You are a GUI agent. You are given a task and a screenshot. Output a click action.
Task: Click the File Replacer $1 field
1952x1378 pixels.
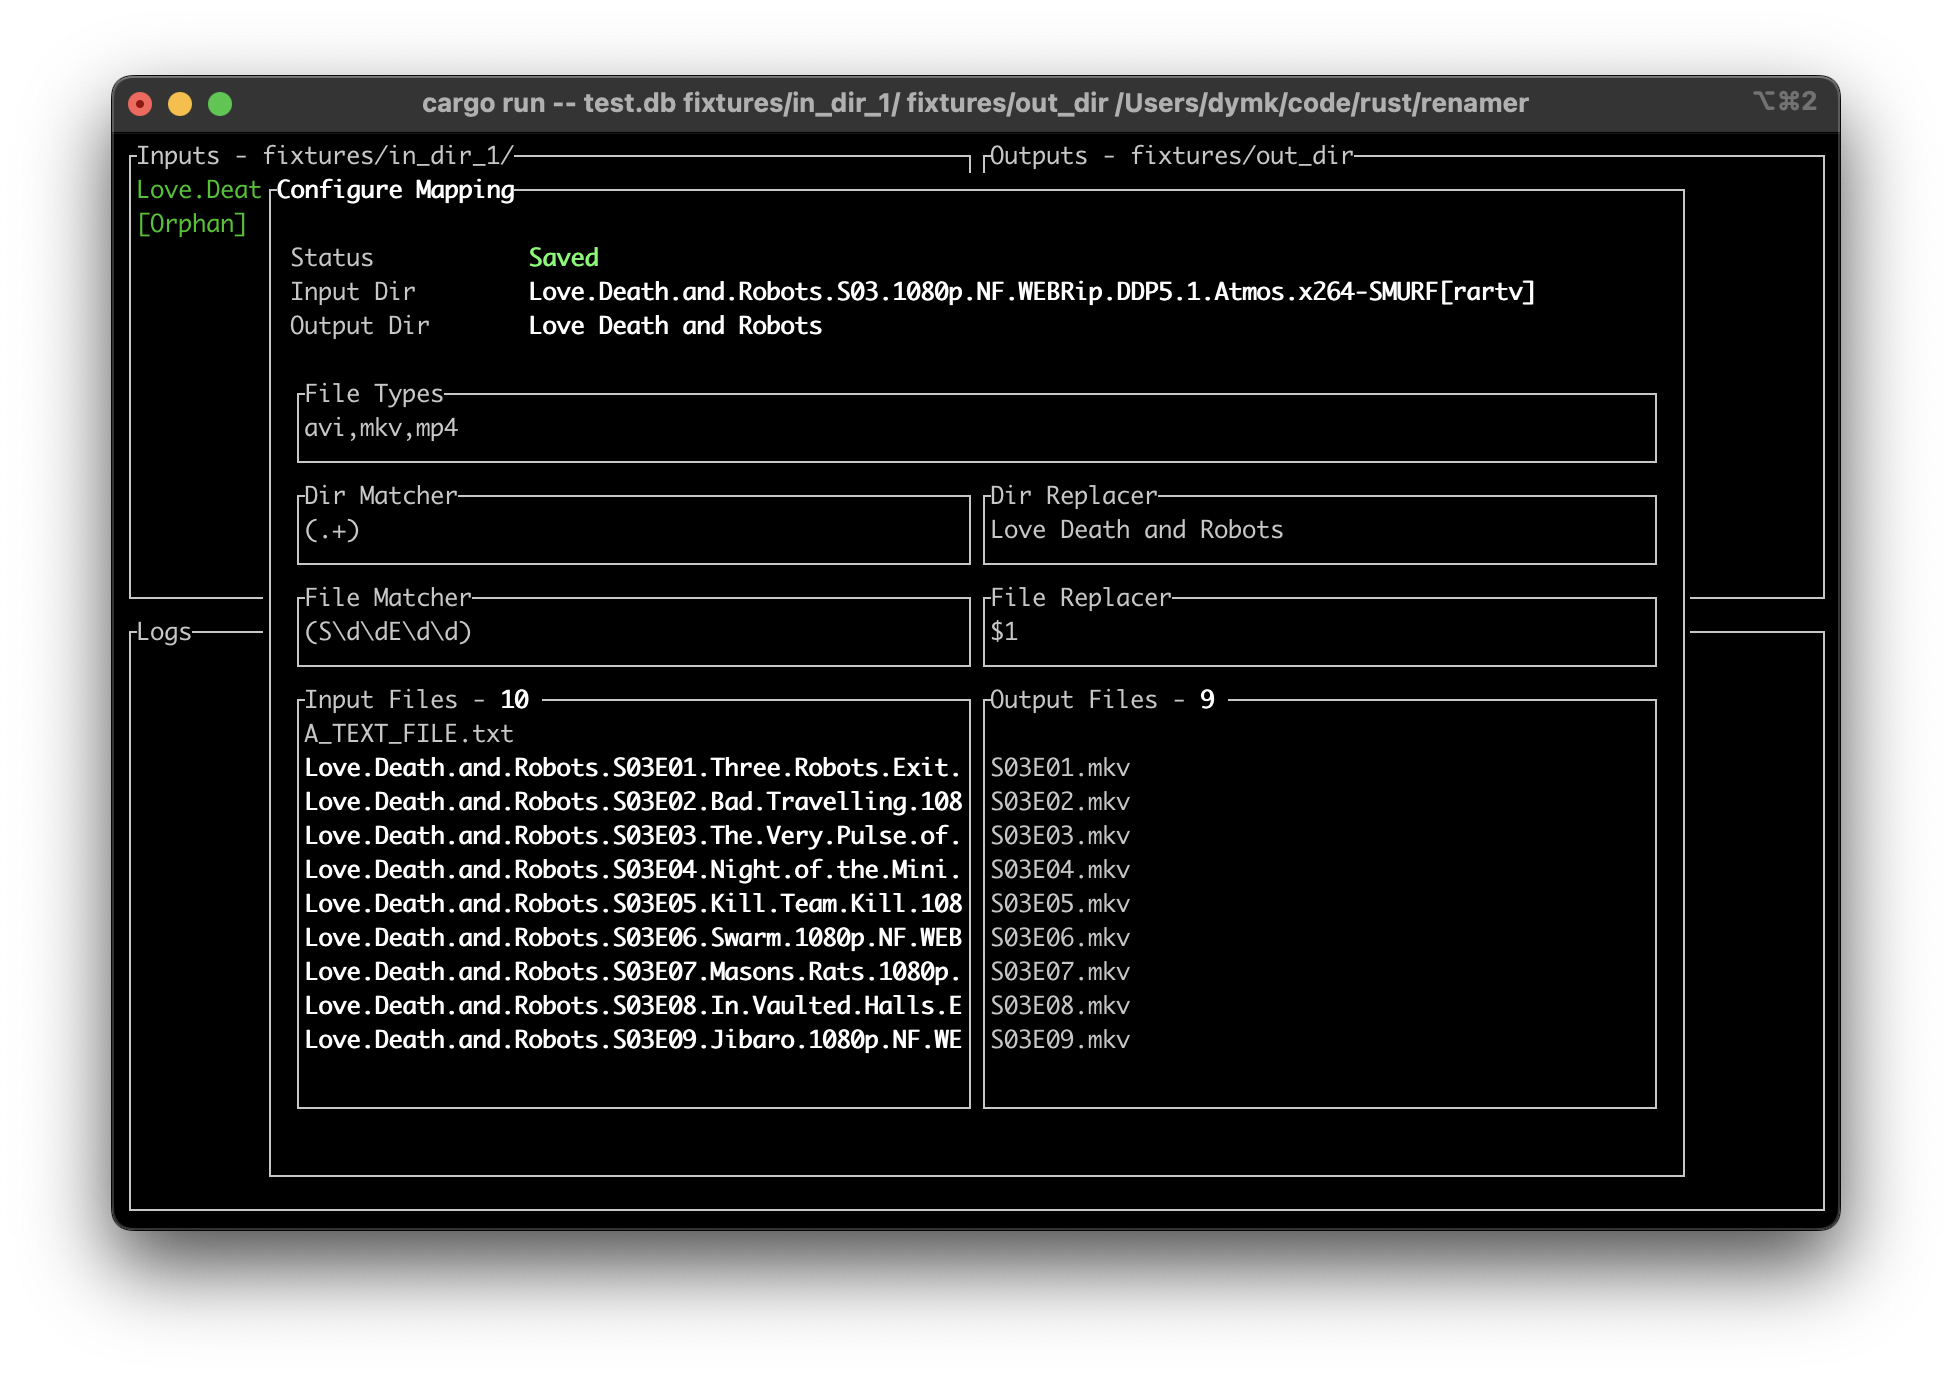click(x=1318, y=633)
